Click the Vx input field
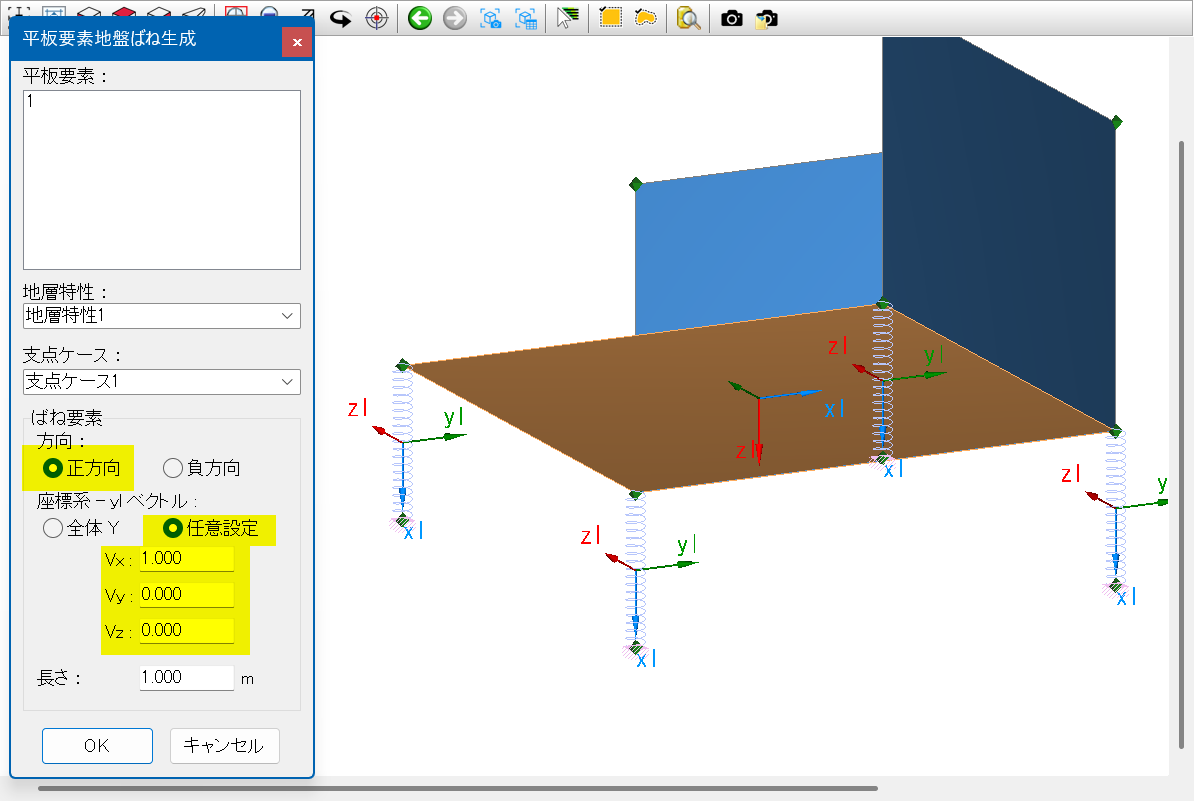Image resolution: width=1194 pixels, height=801 pixels. coord(187,559)
